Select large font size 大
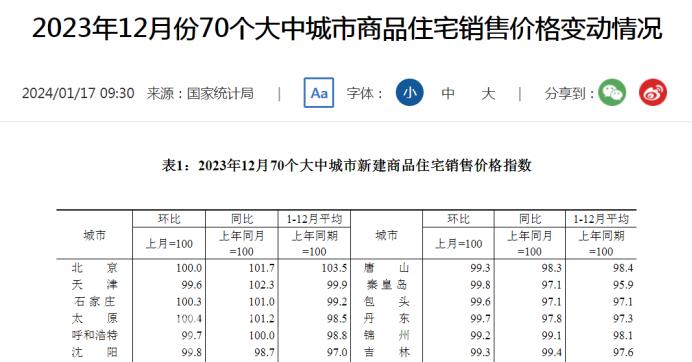692x362 pixels. tap(488, 93)
